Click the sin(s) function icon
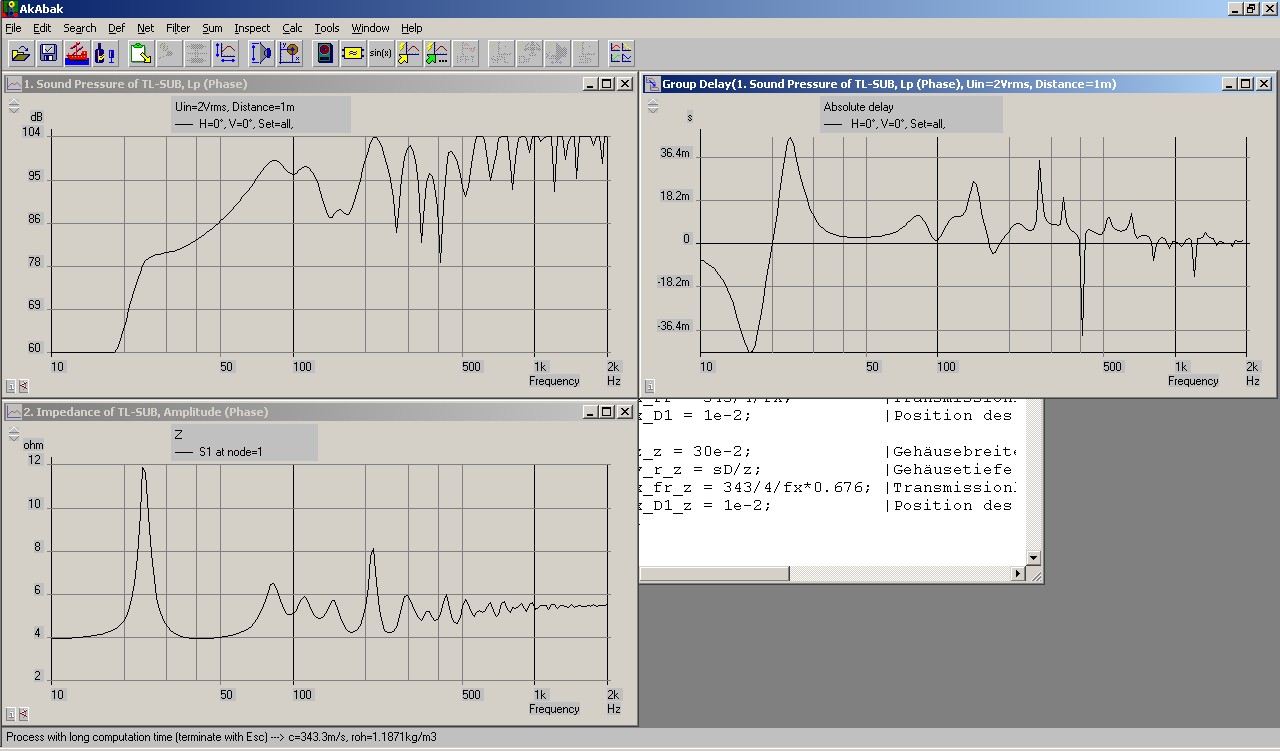The image size is (1280, 751). coord(381,53)
